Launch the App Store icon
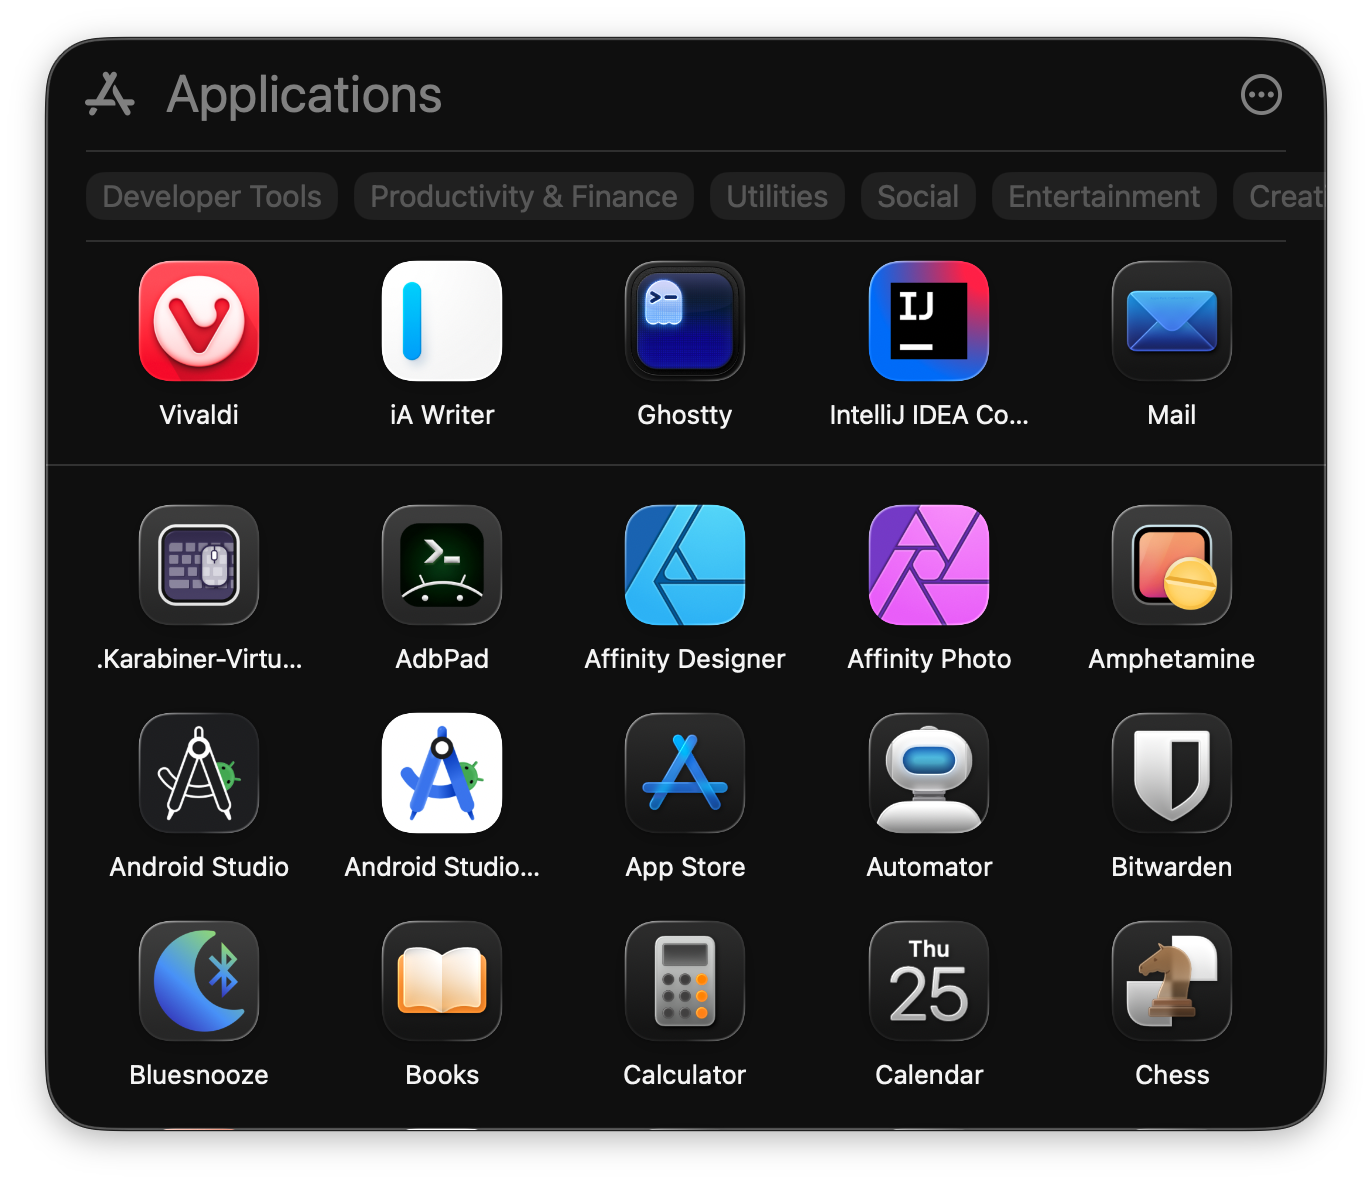Screen dimensions: 1372x1184 [x=685, y=773]
